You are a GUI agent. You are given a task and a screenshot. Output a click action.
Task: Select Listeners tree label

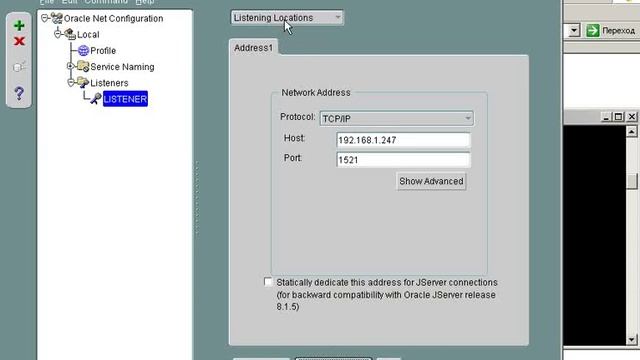tap(109, 83)
